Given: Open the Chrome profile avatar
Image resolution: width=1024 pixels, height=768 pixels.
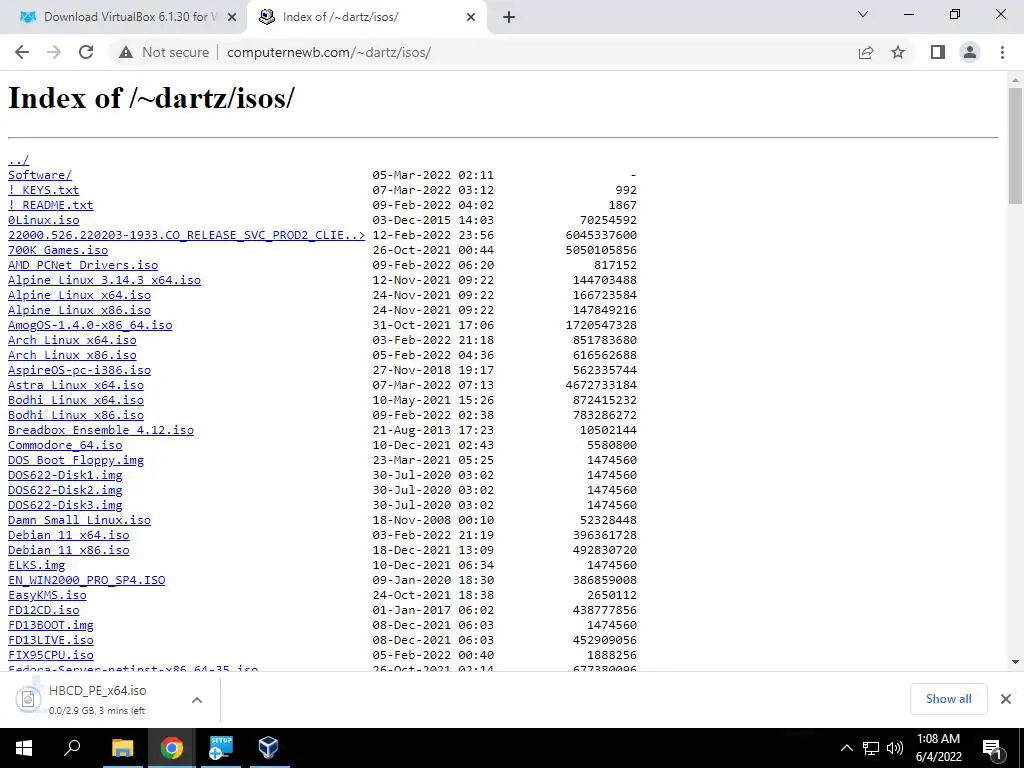Looking at the screenshot, I should (x=970, y=52).
